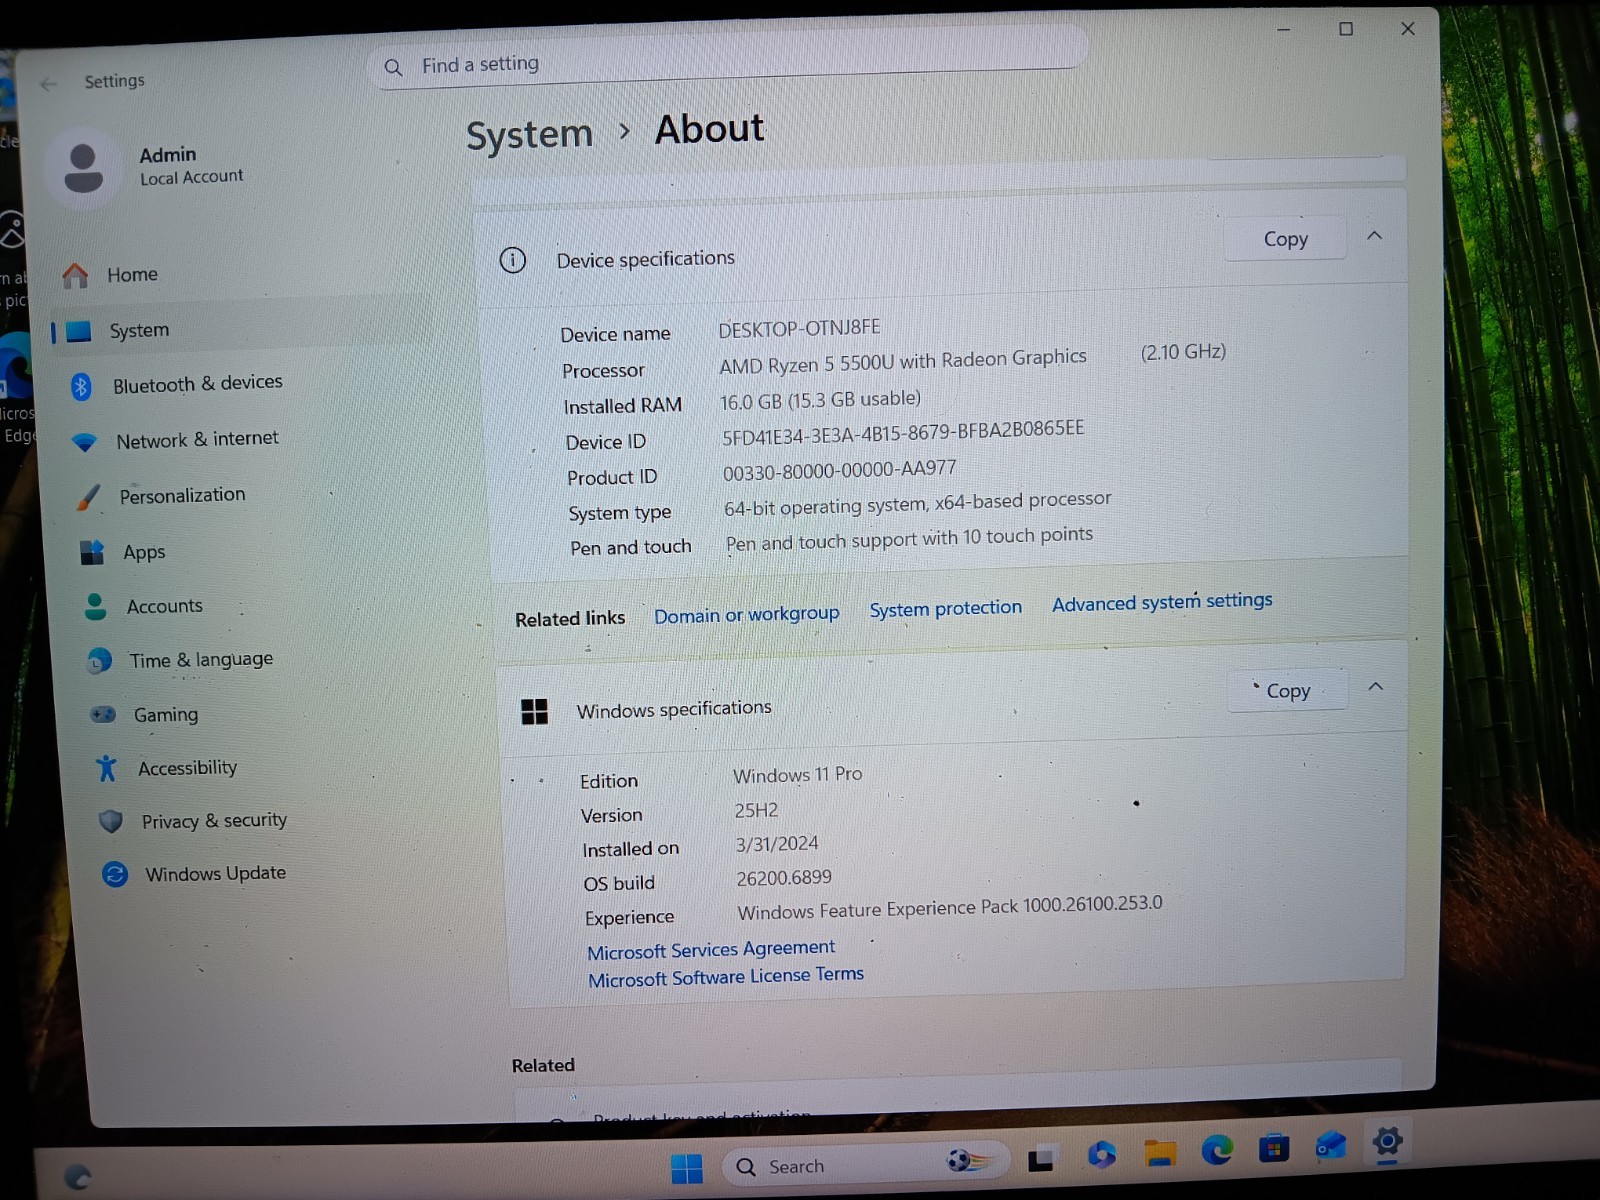Screen dimensions: 1600x1200
Task: Open Windows Update page
Action: click(215, 874)
